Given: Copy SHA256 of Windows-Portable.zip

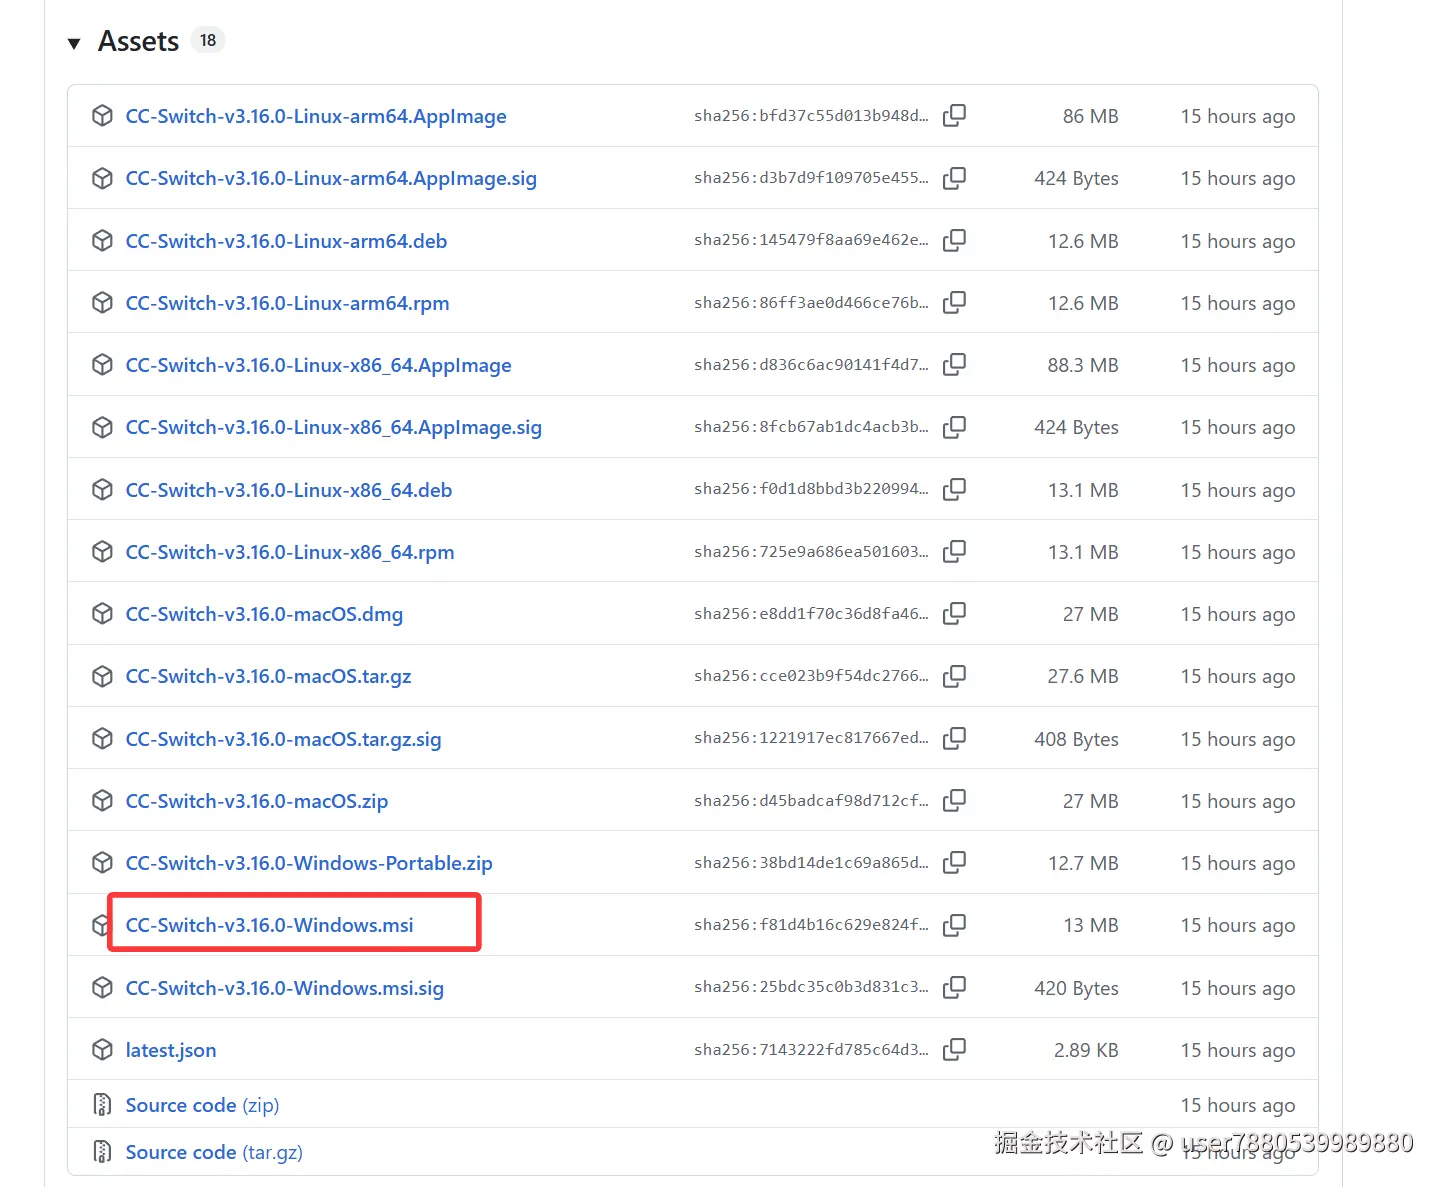Looking at the screenshot, I should click(x=955, y=862).
